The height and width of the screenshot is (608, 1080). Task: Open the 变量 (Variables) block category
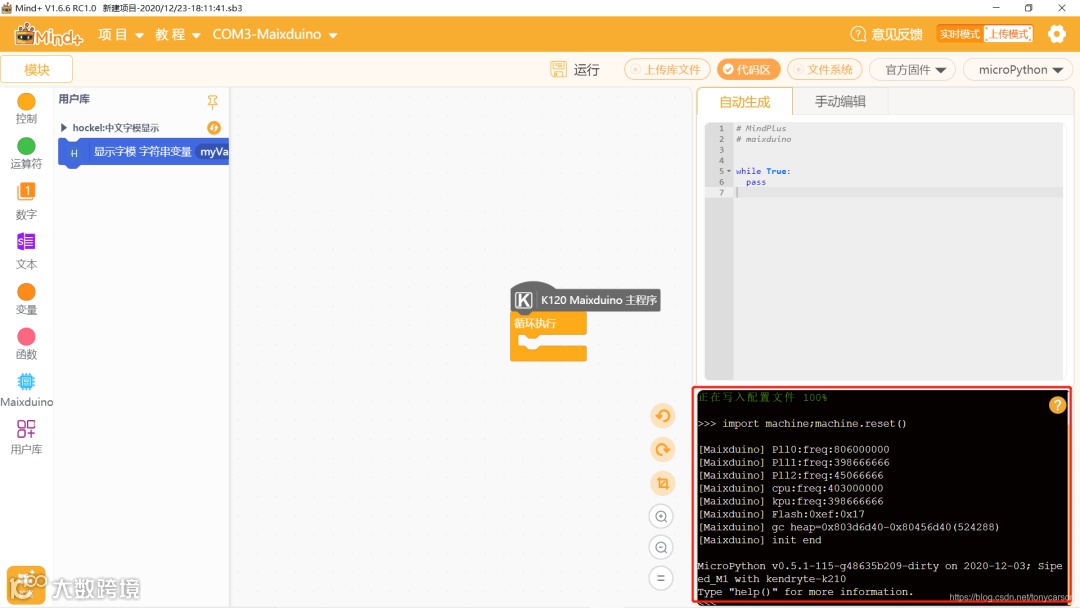(x=26, y=299)
